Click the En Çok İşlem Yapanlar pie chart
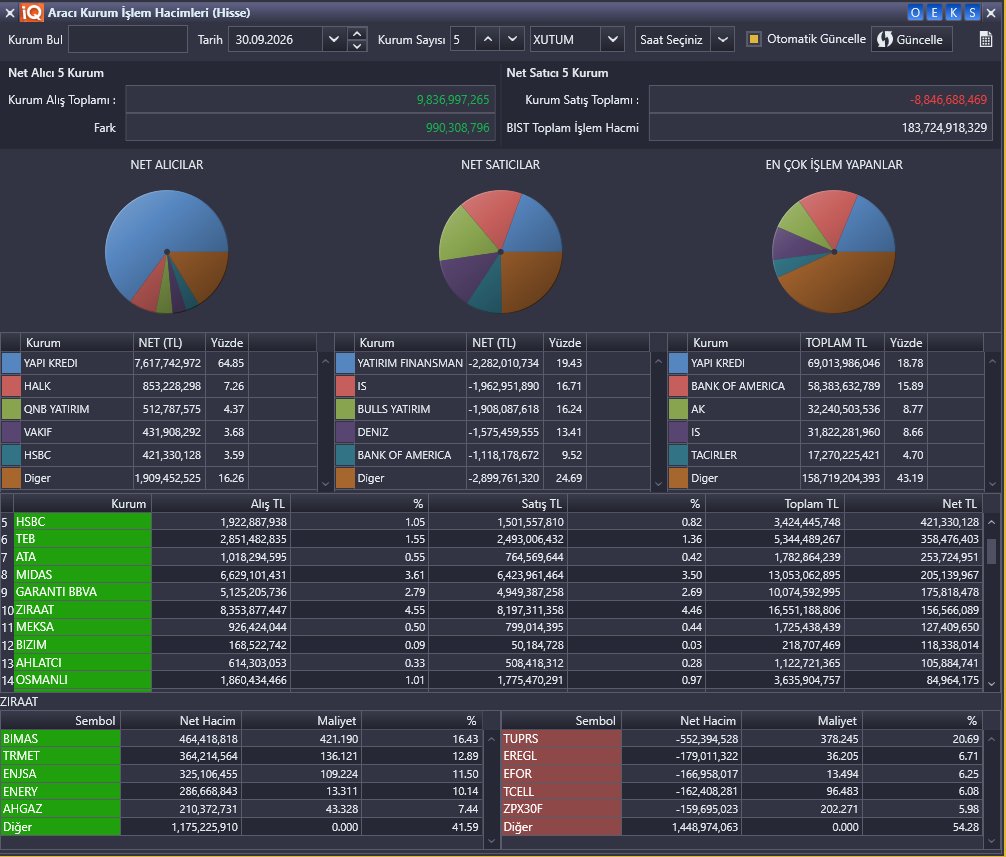Viewport: 1006px width, 857px height. (834, 251)
